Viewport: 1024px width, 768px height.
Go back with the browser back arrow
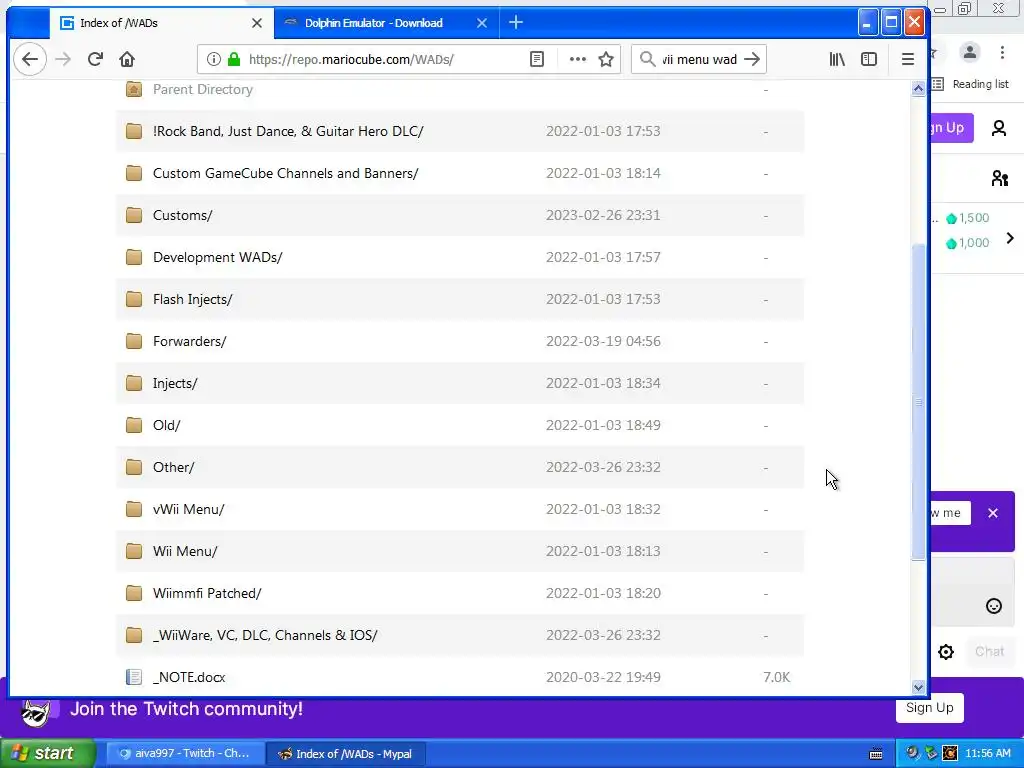point(29,59)
